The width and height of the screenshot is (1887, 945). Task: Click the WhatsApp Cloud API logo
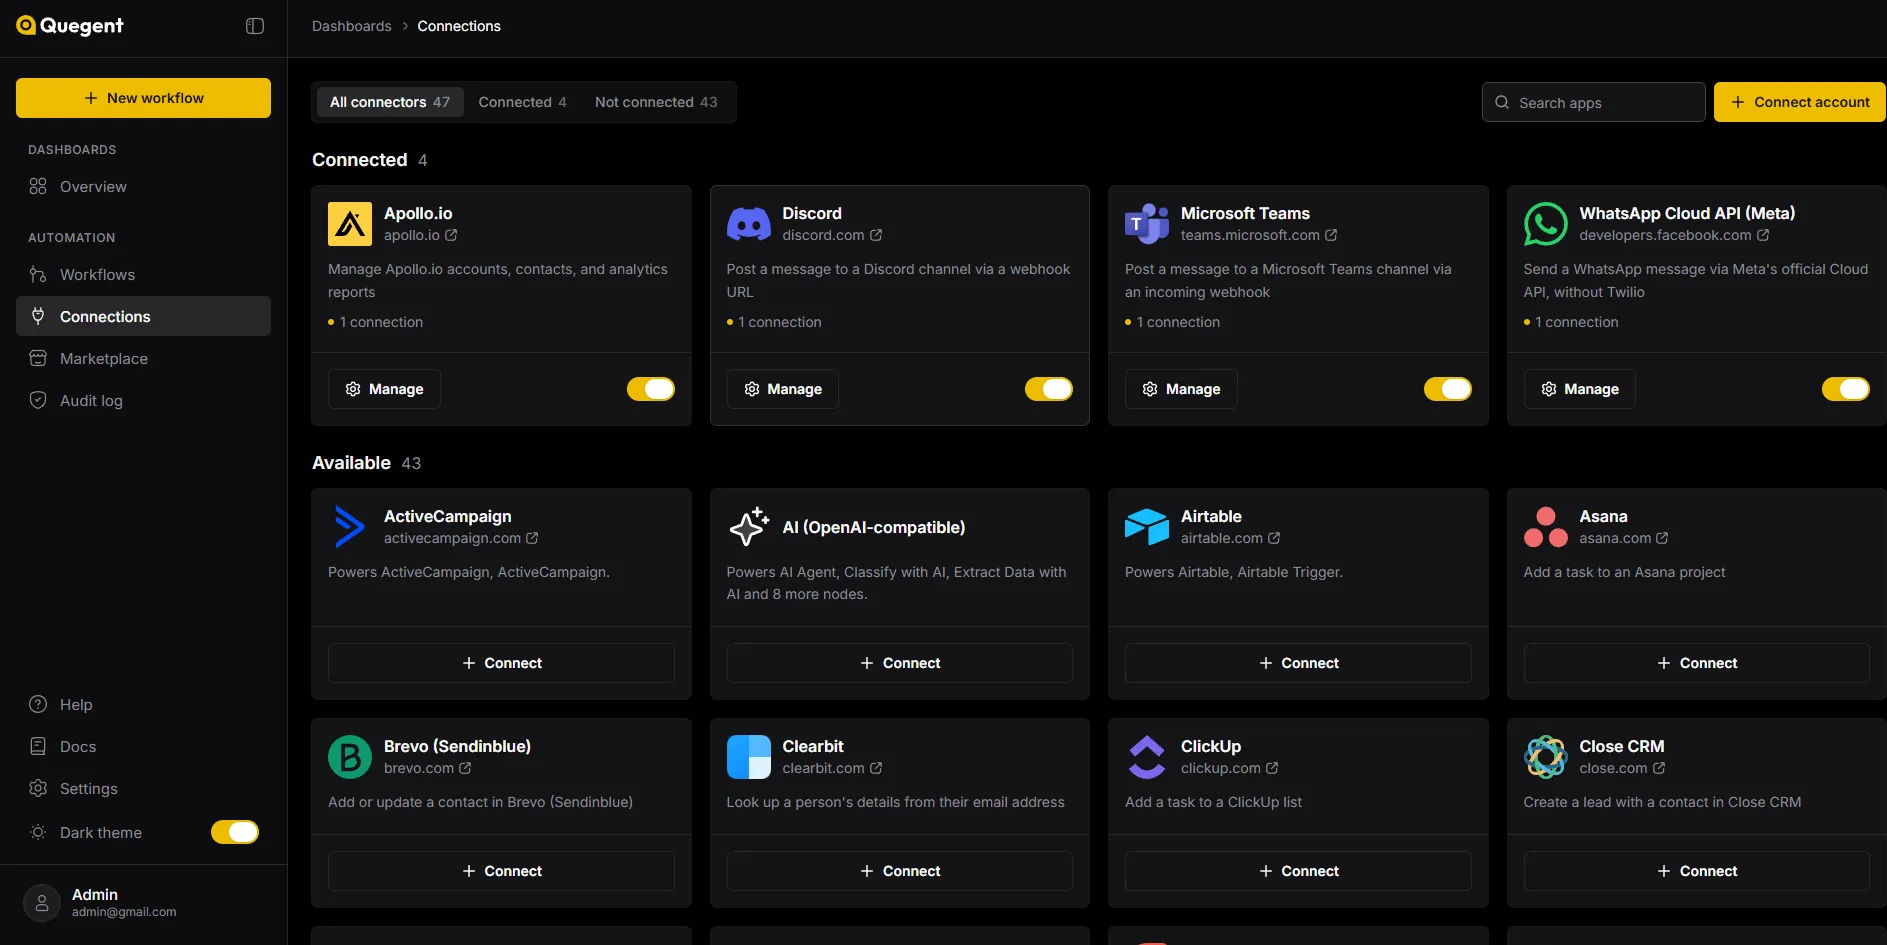point(1546,224)
